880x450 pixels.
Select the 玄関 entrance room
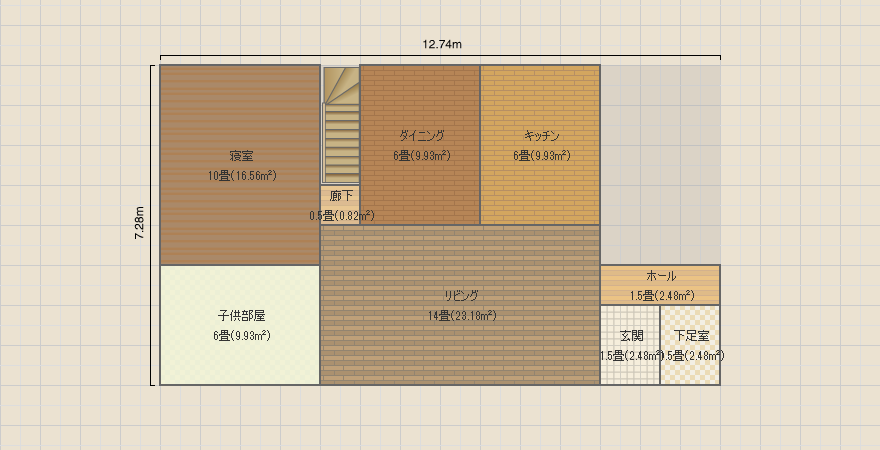tap(630, 345)
